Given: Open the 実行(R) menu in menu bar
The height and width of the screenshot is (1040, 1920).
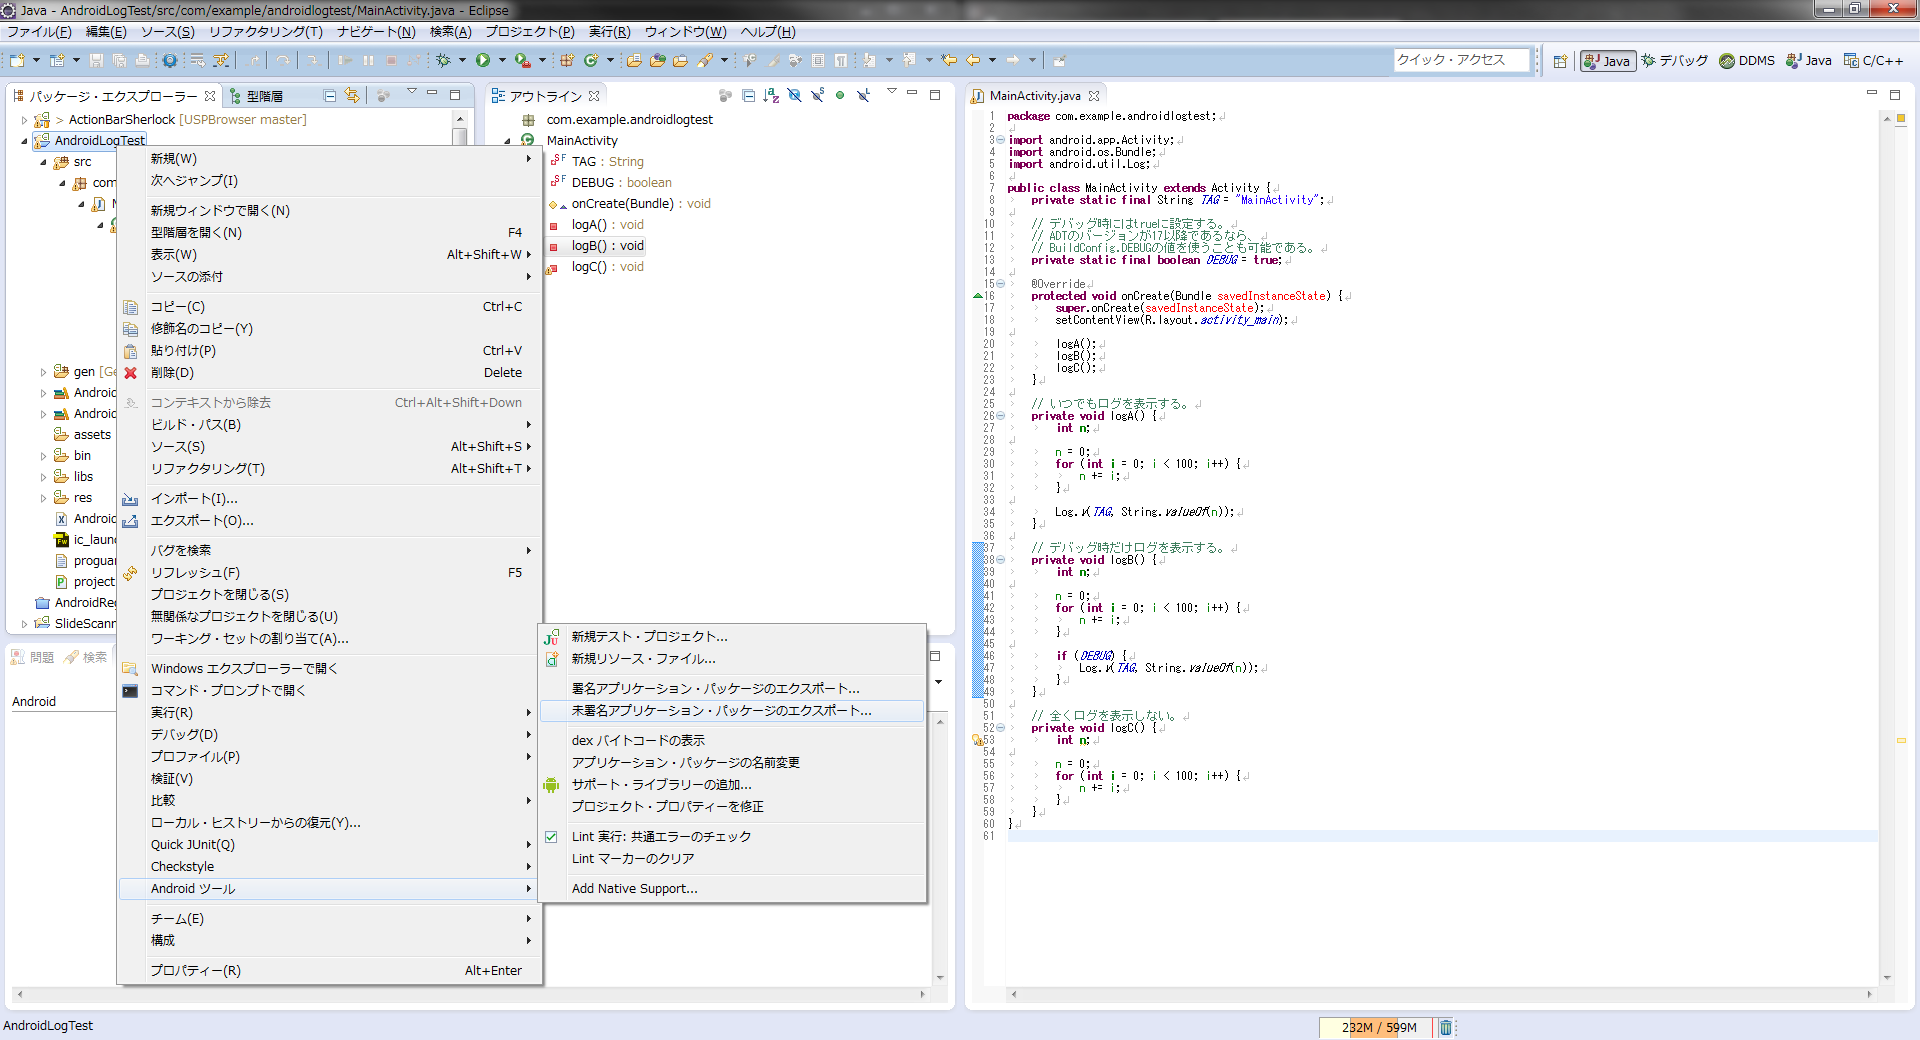Looking at the screenshot, I should 609,32.
